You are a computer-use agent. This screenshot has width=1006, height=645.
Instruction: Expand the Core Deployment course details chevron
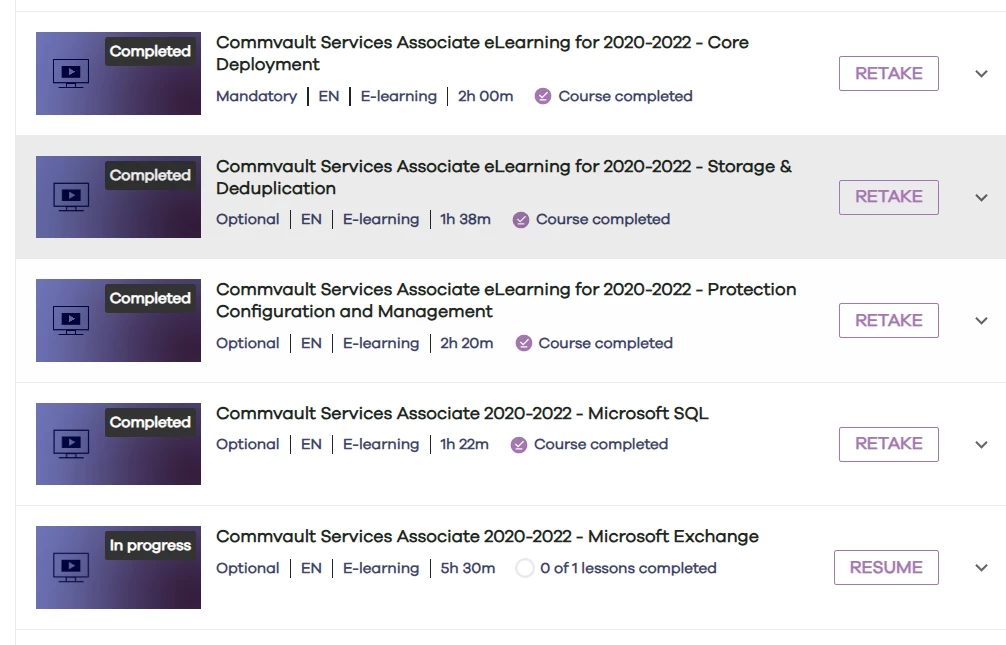tap(981, 74)
